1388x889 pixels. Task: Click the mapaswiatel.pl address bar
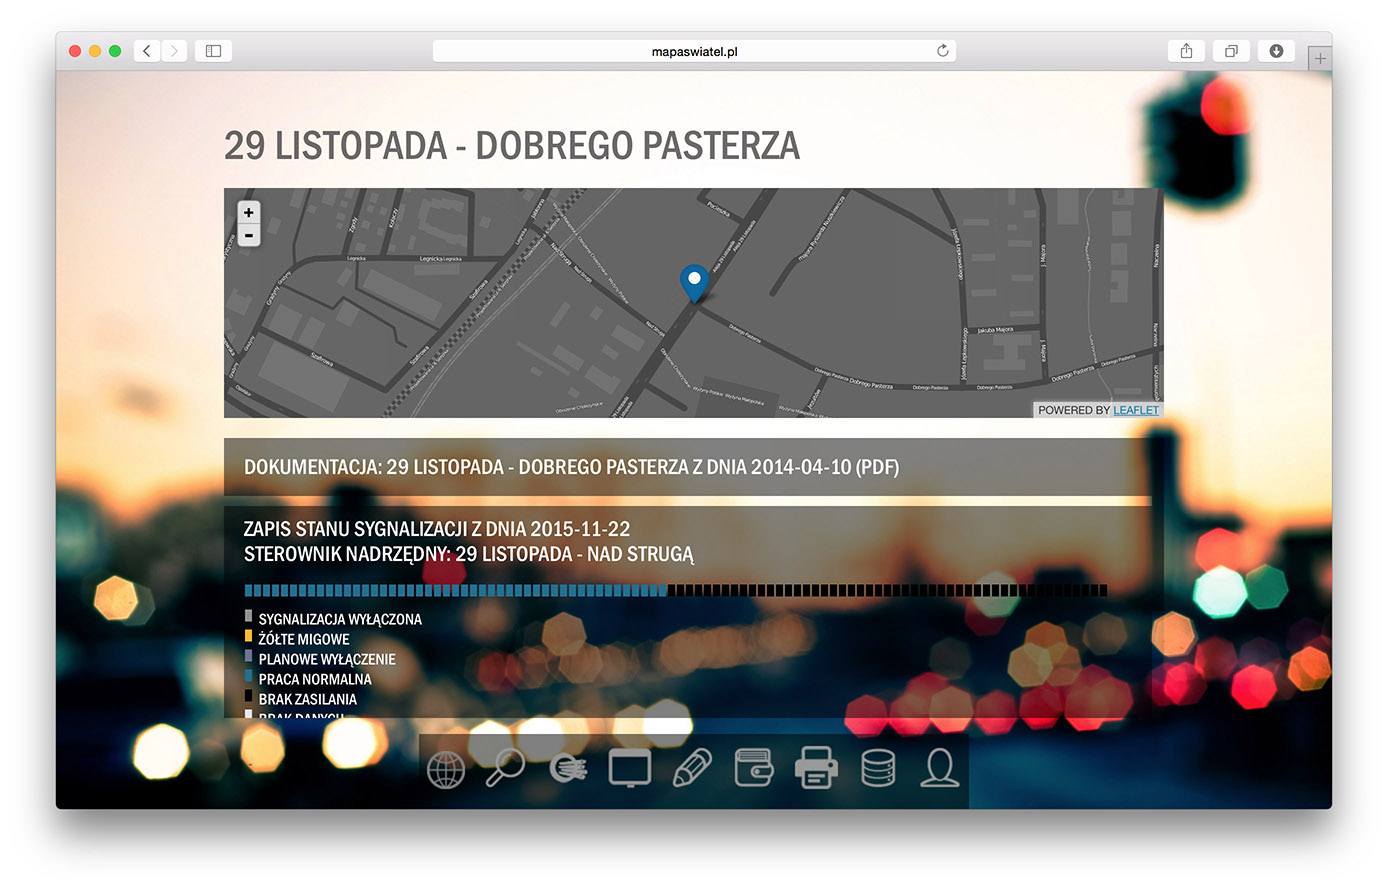(694, 51)
